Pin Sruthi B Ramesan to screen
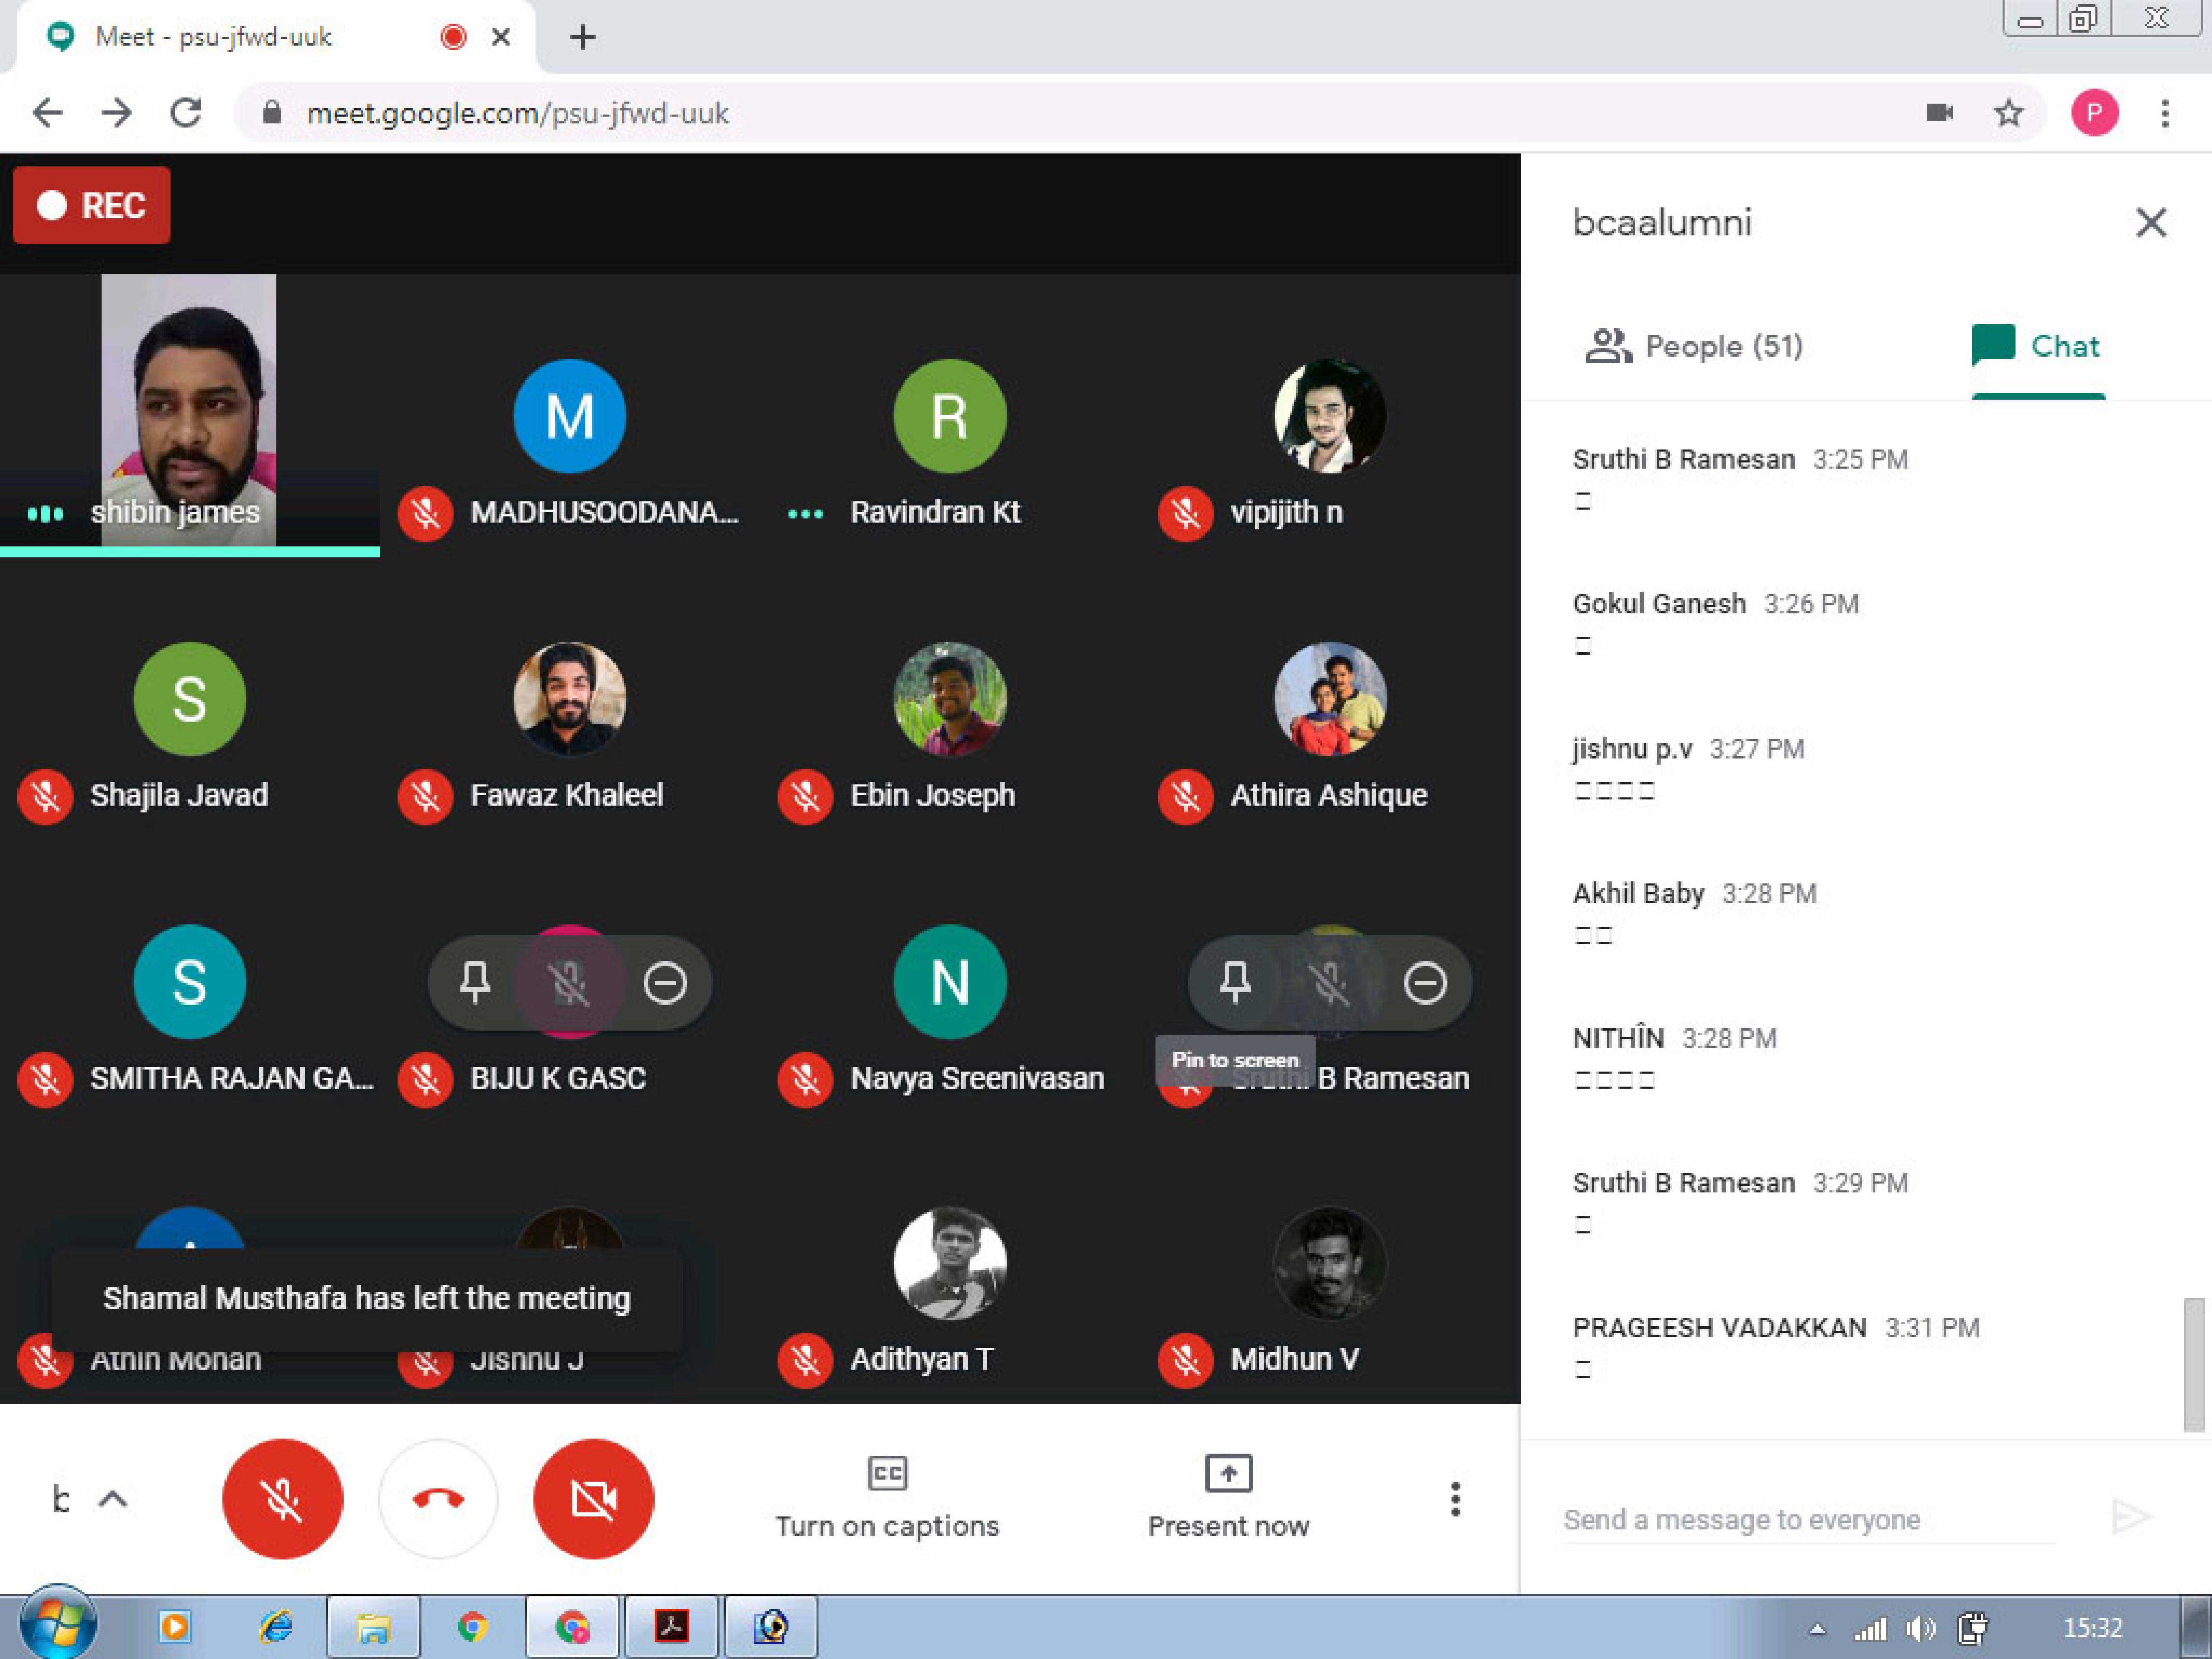Image resolution: width=2212 pixels, height=1659 pixels. 1235,982
